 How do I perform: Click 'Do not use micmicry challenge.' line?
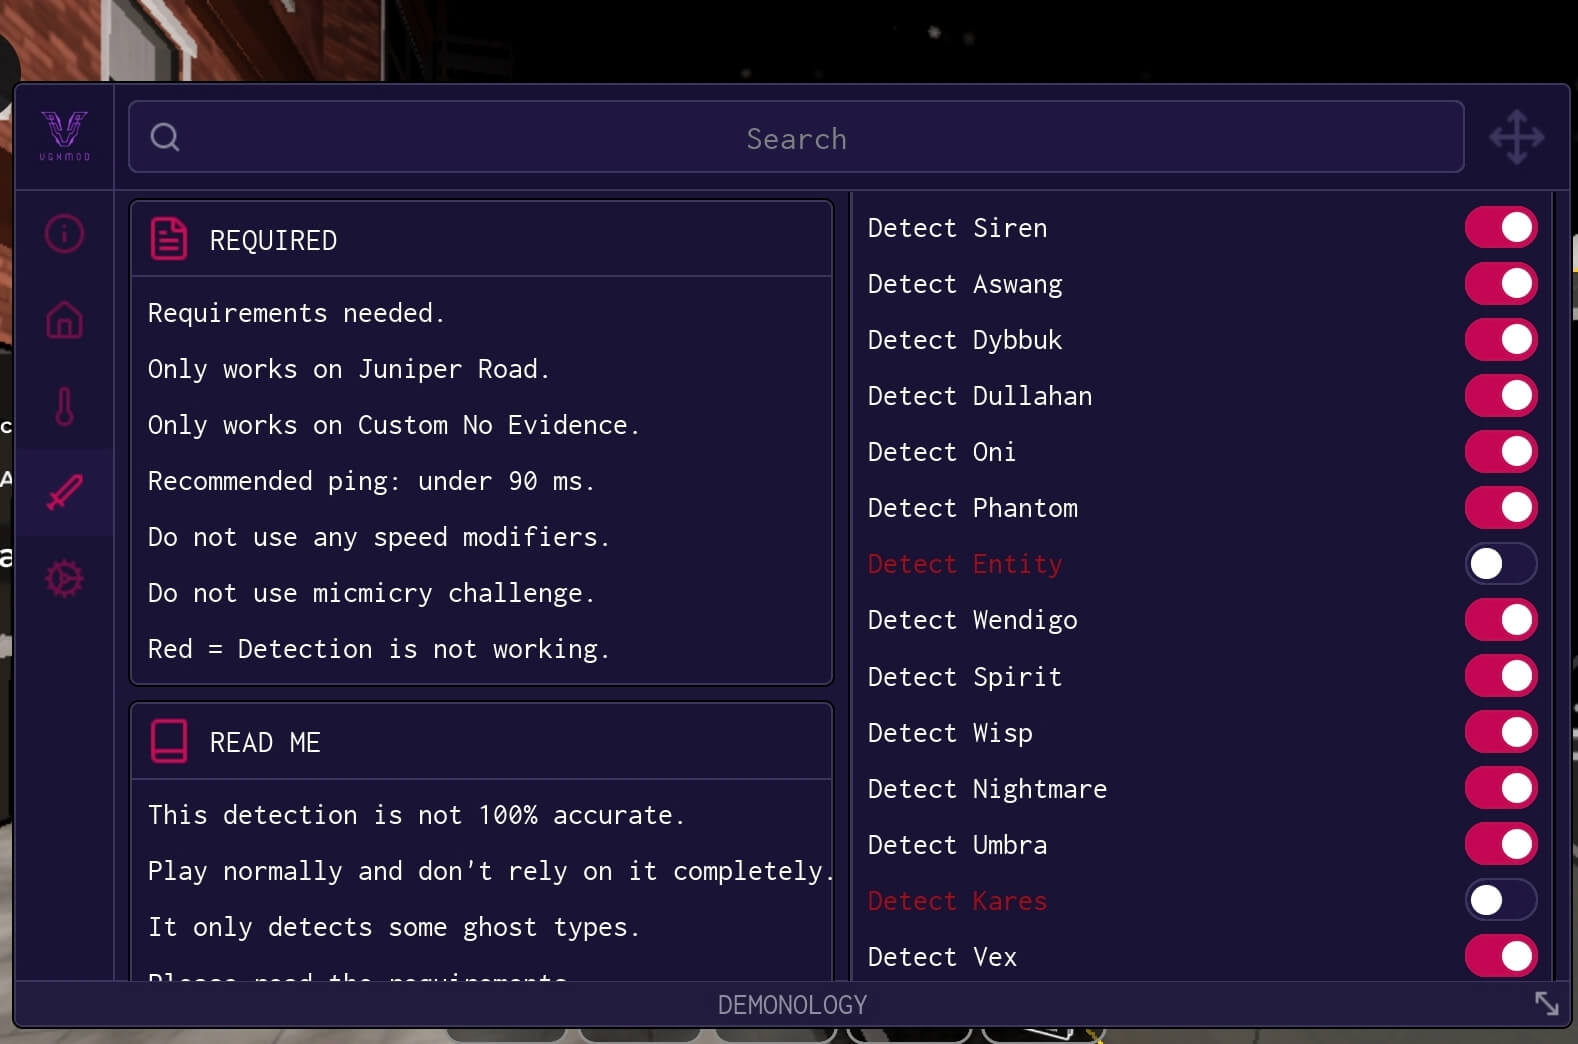[x=371, y=593]
